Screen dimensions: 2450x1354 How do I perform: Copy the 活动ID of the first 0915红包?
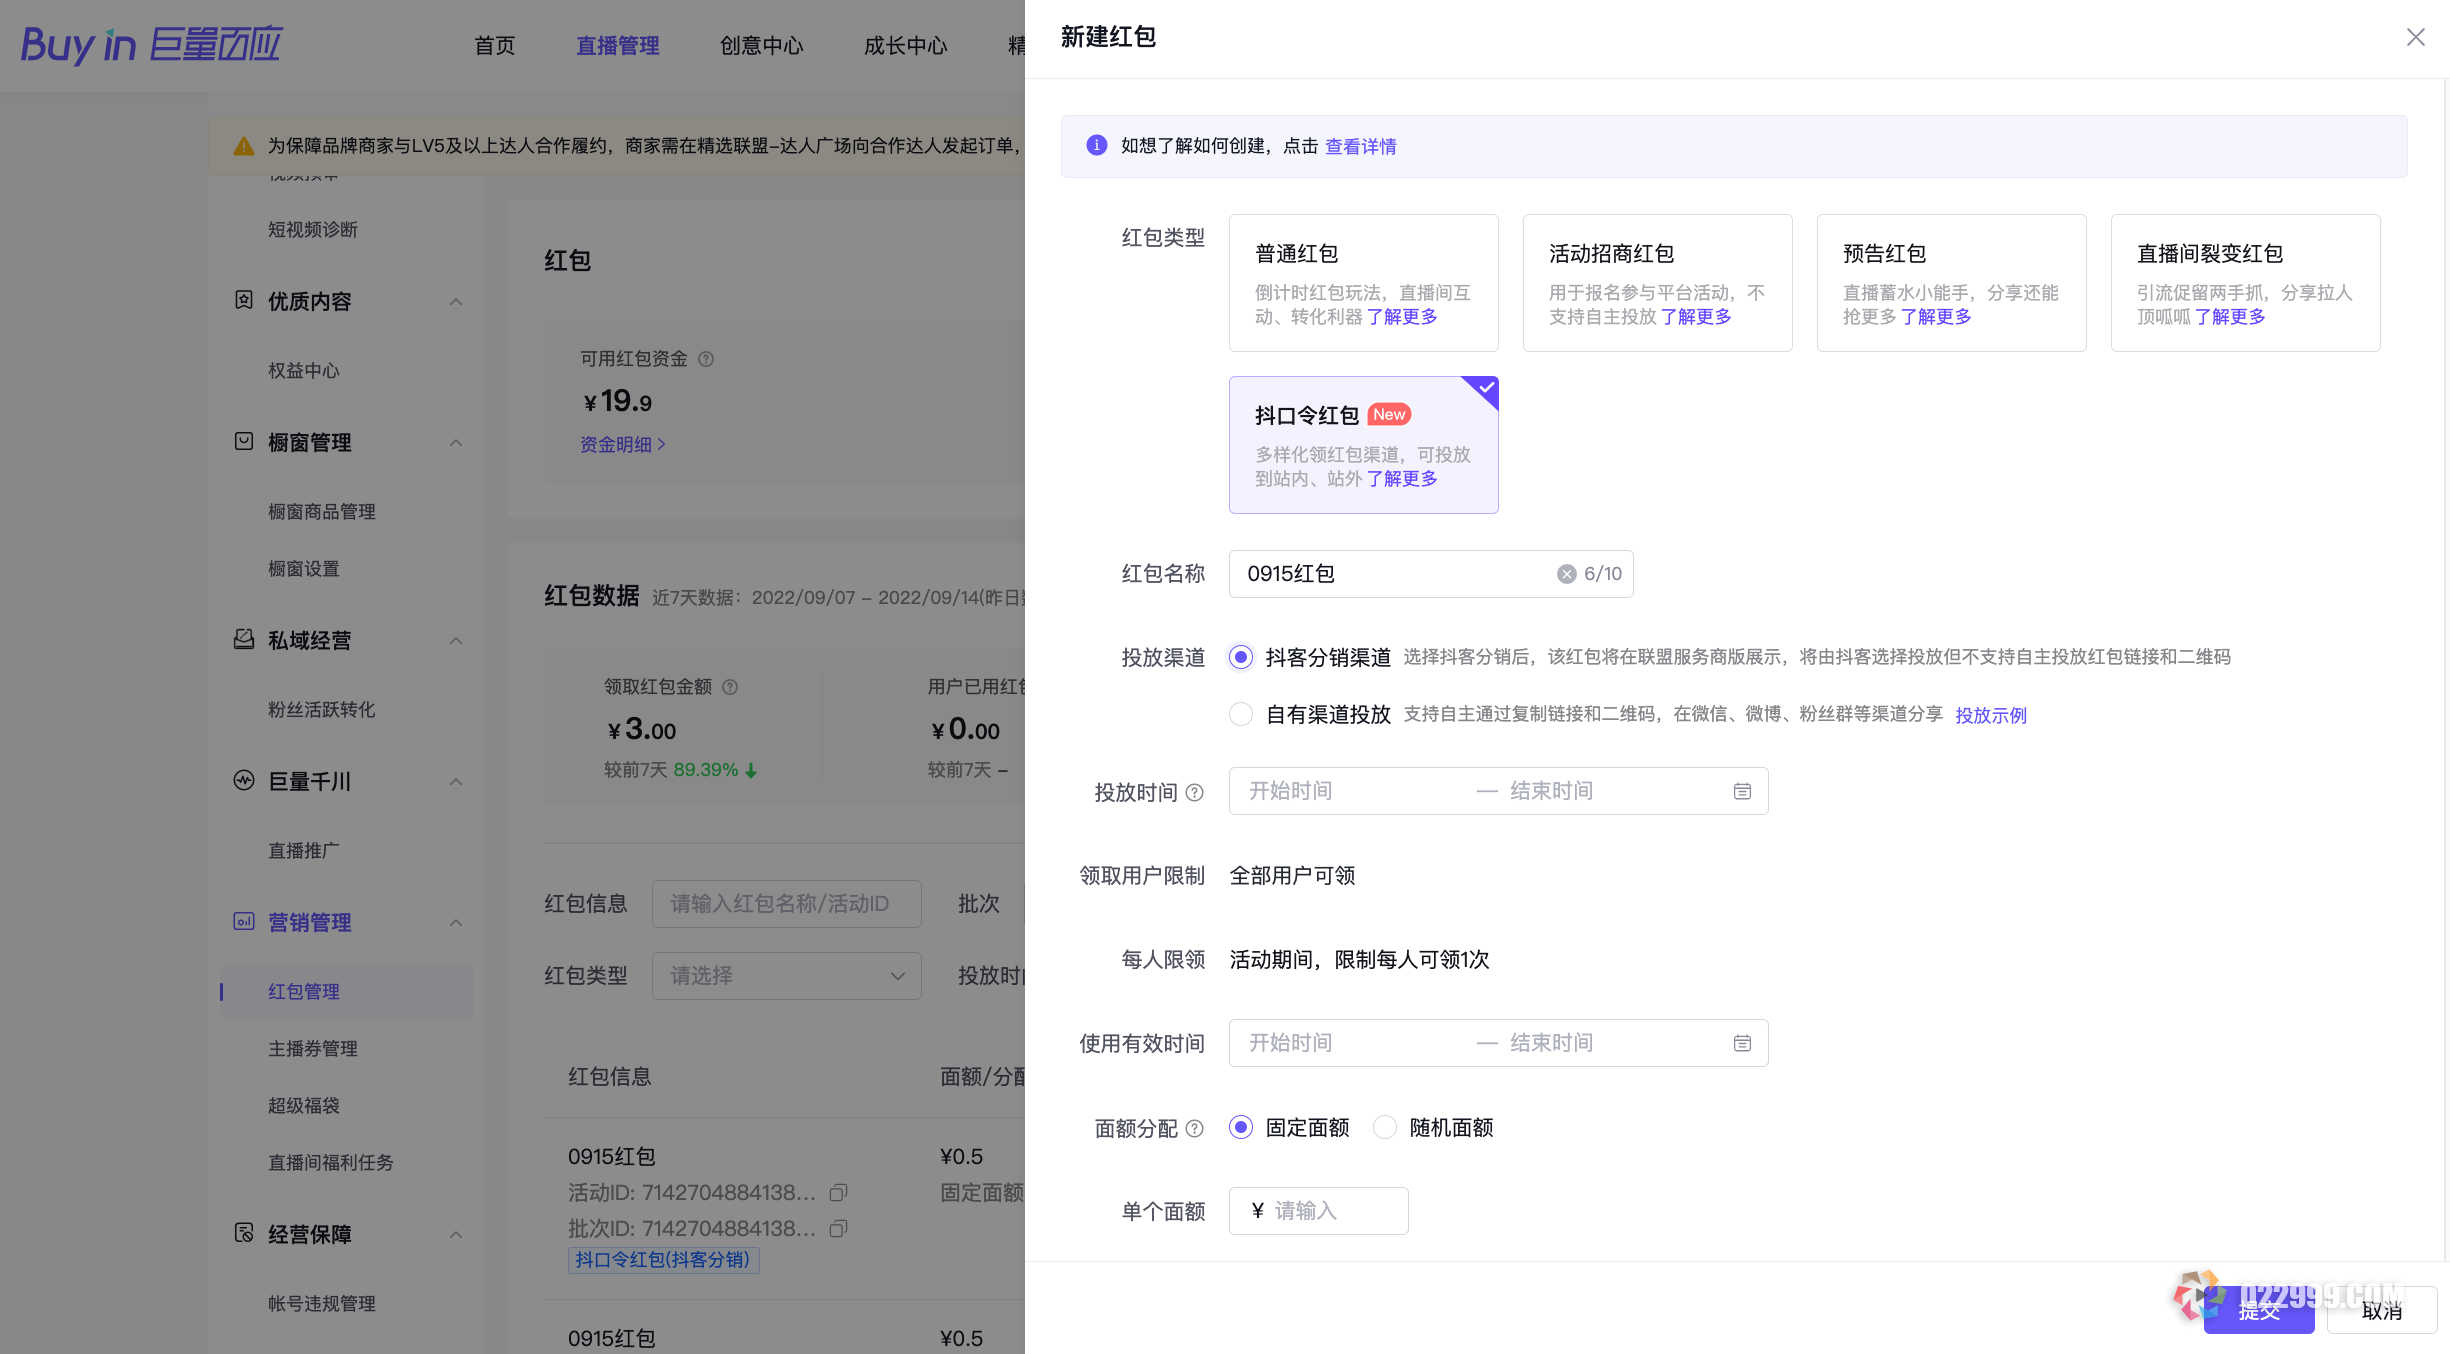coord(838,1193)
